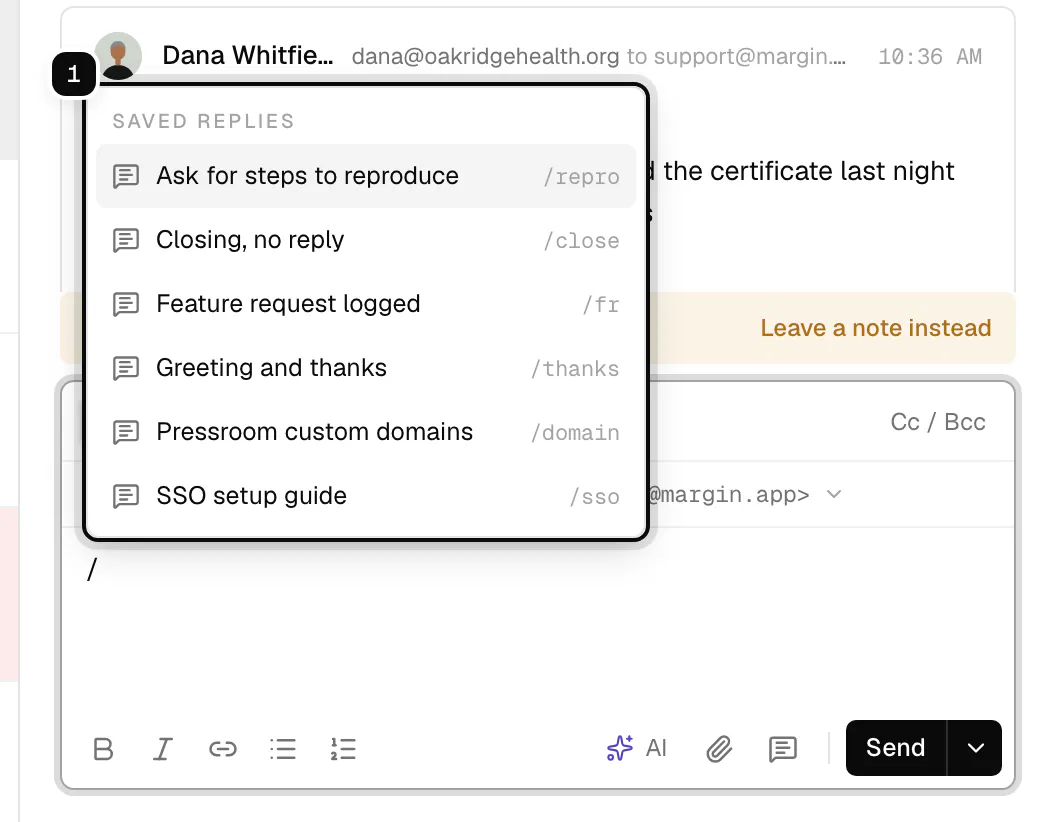Toggle bold formatting in the reply editor

[x=103, y=749]
